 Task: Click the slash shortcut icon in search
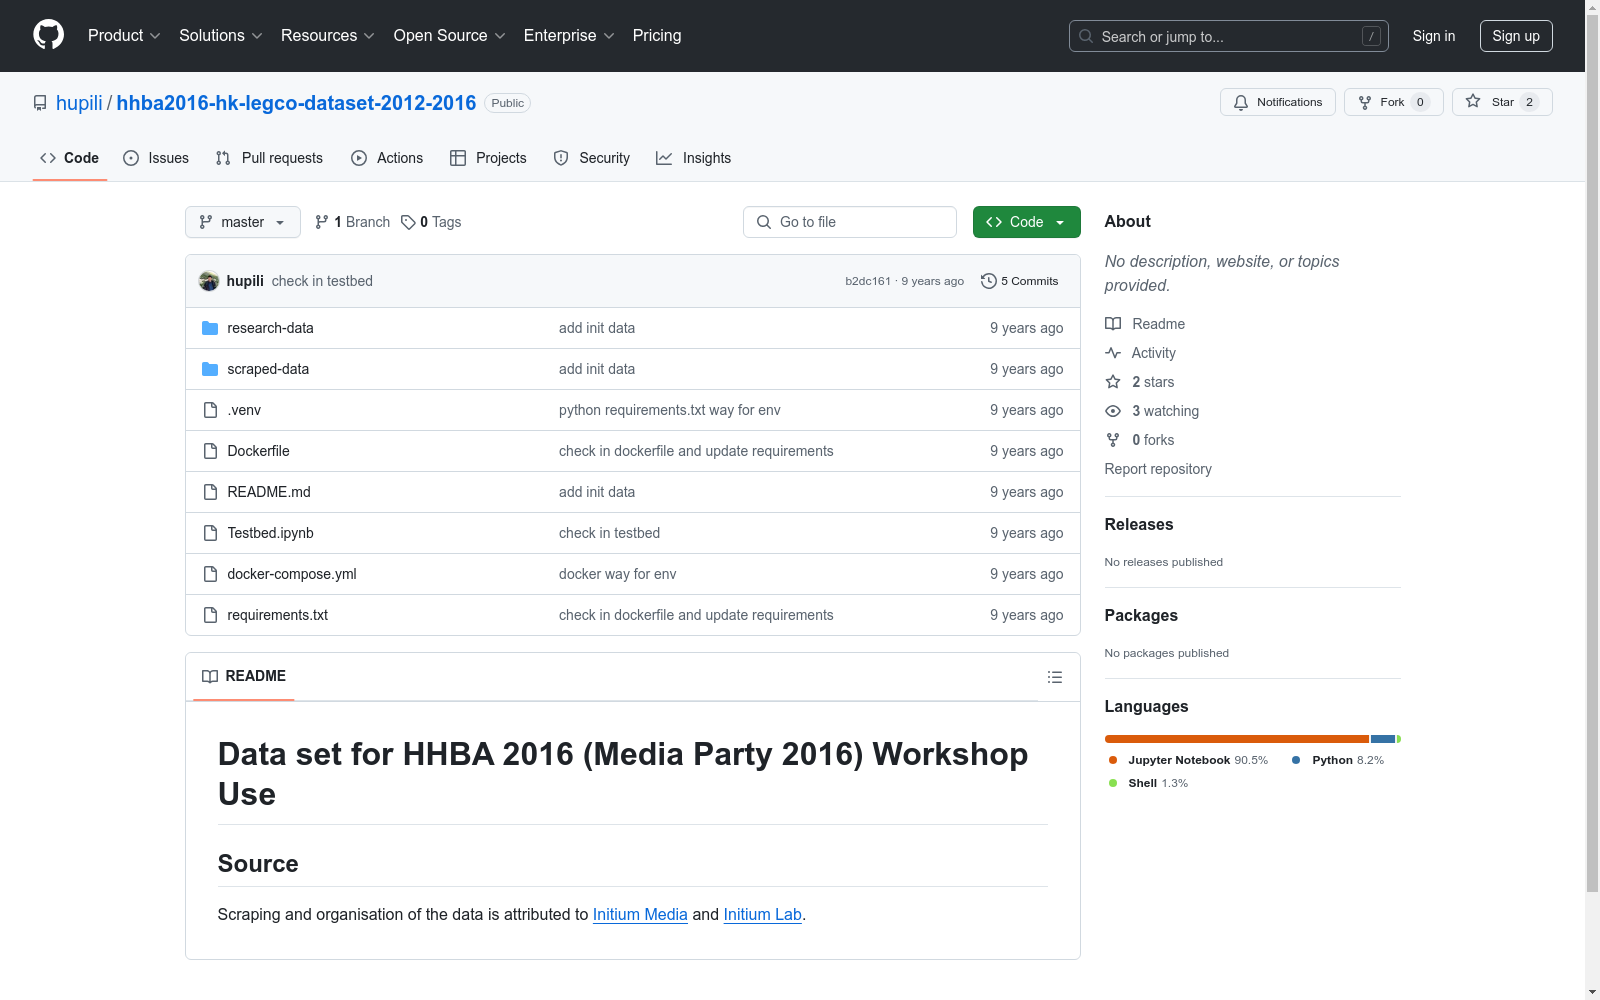pyautogui.click(x=1372, y=36)
